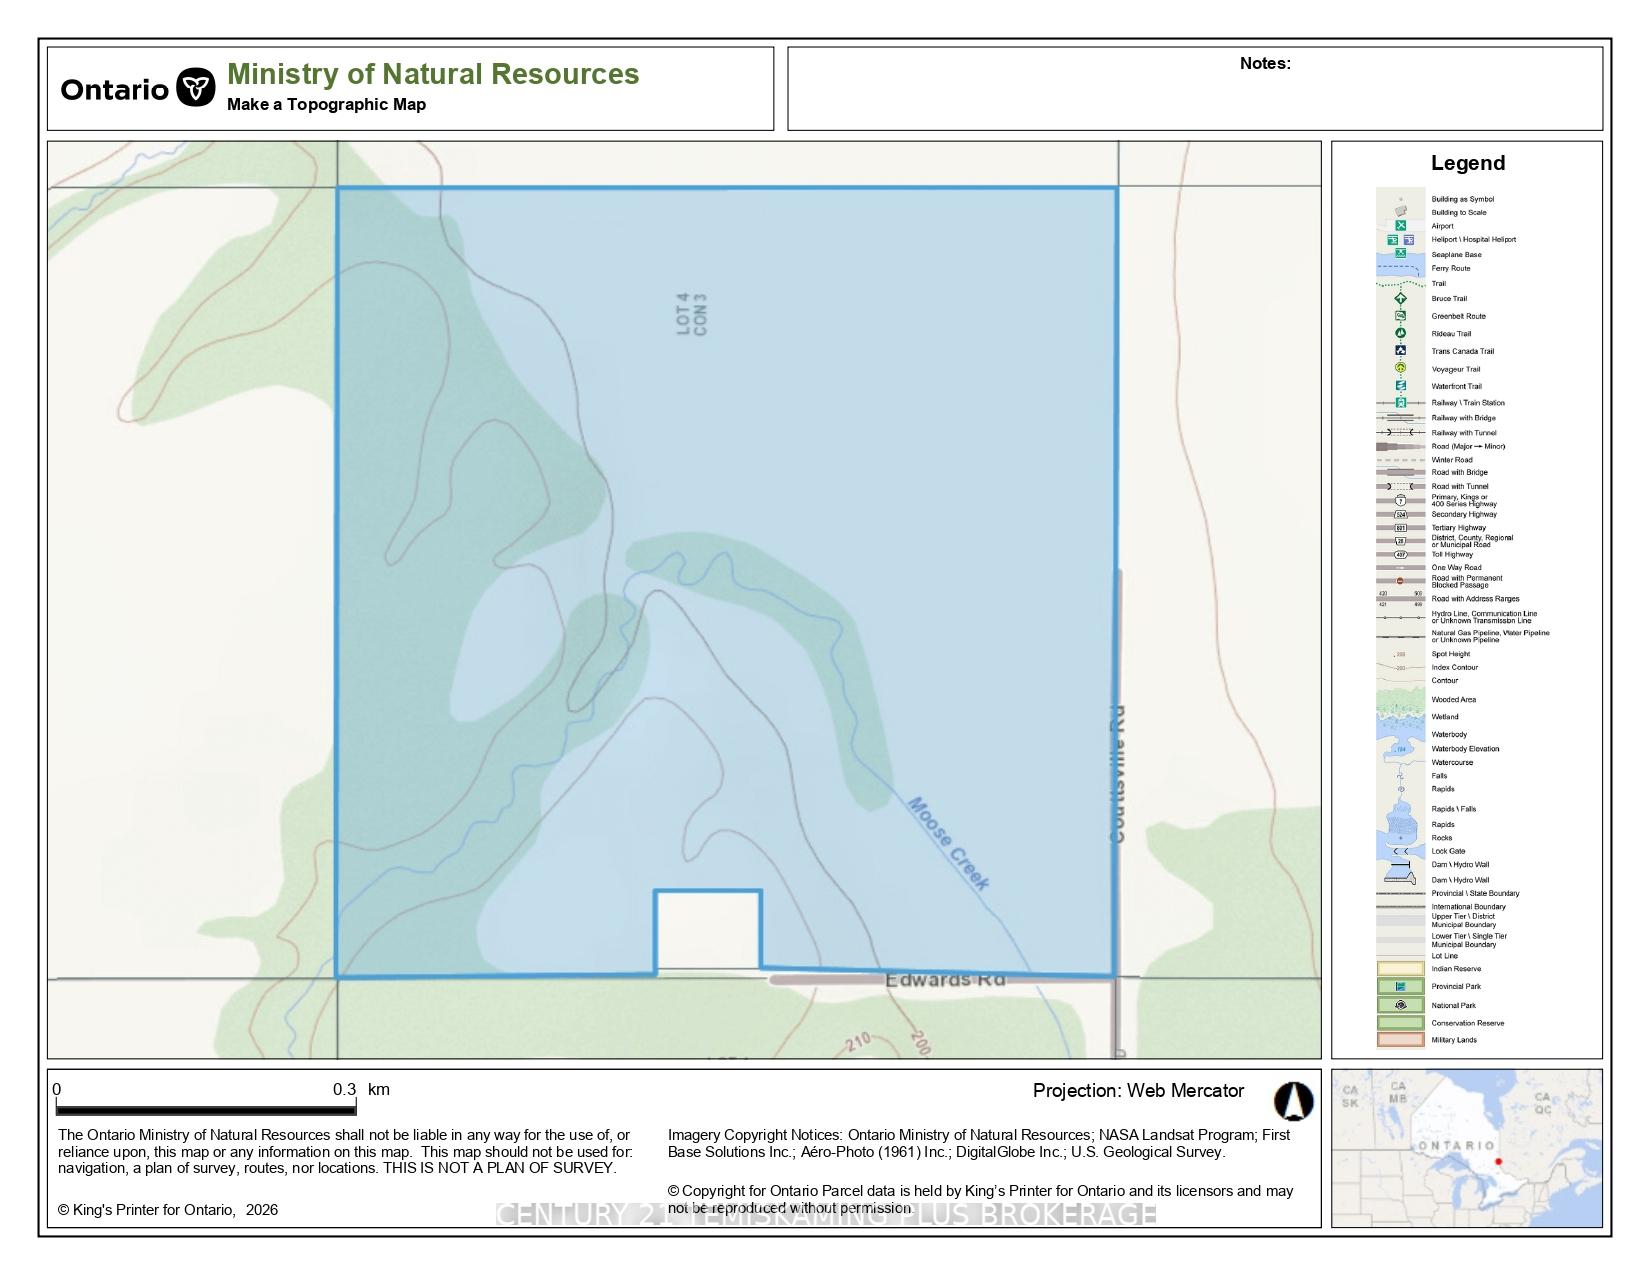Select the "Make a Topographic Map" subtitle

pyautogui.click(x=326, y=104)
